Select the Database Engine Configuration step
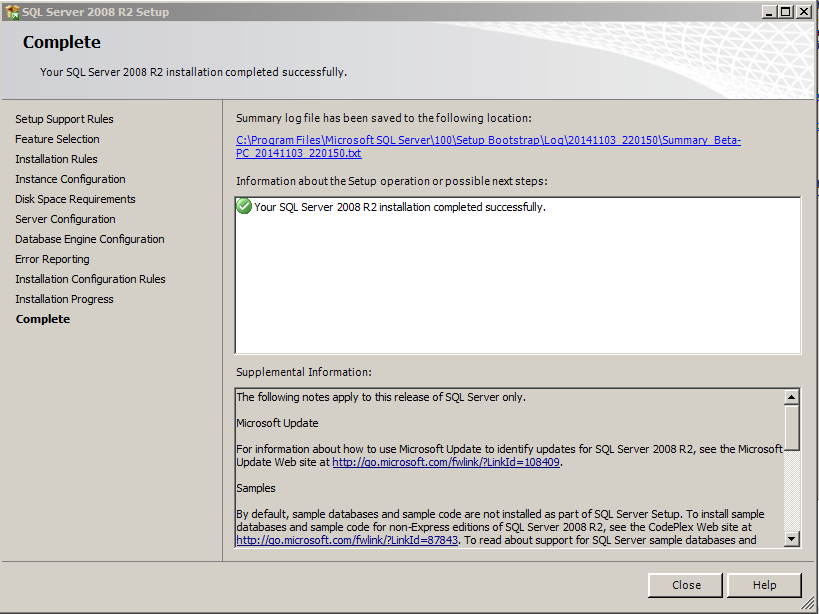 [90, 239]
